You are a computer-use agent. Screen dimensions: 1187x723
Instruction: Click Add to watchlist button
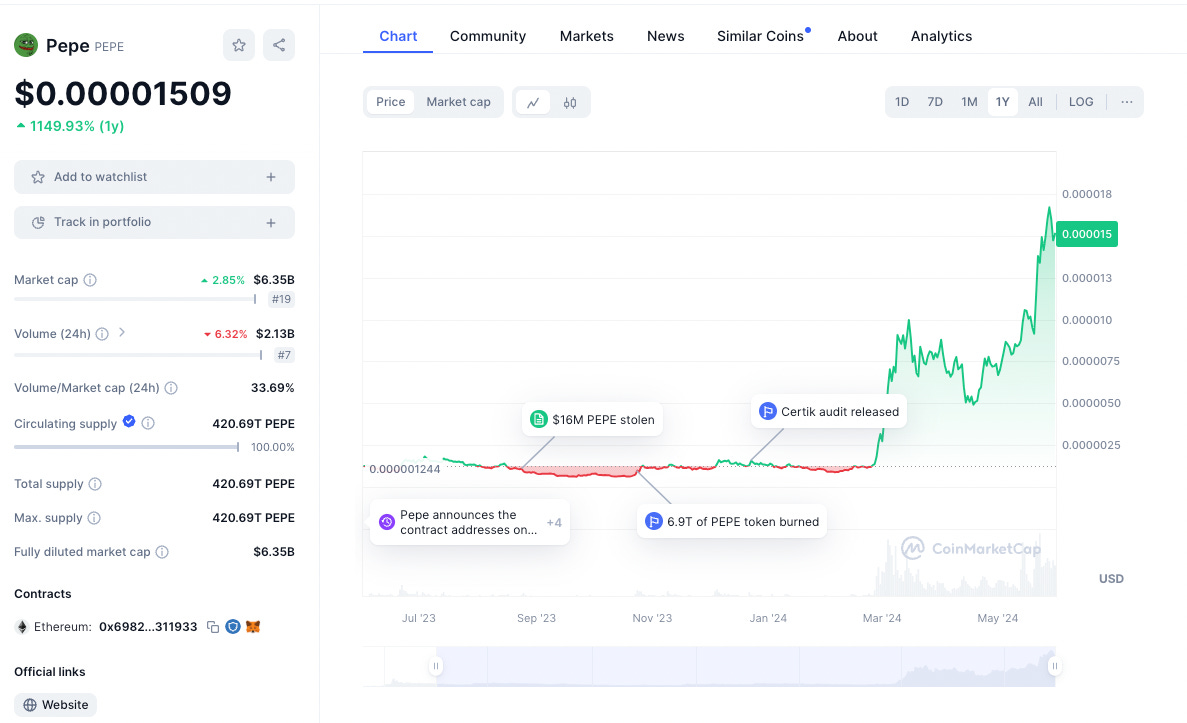pyautogui.click(x=154, y=177)
